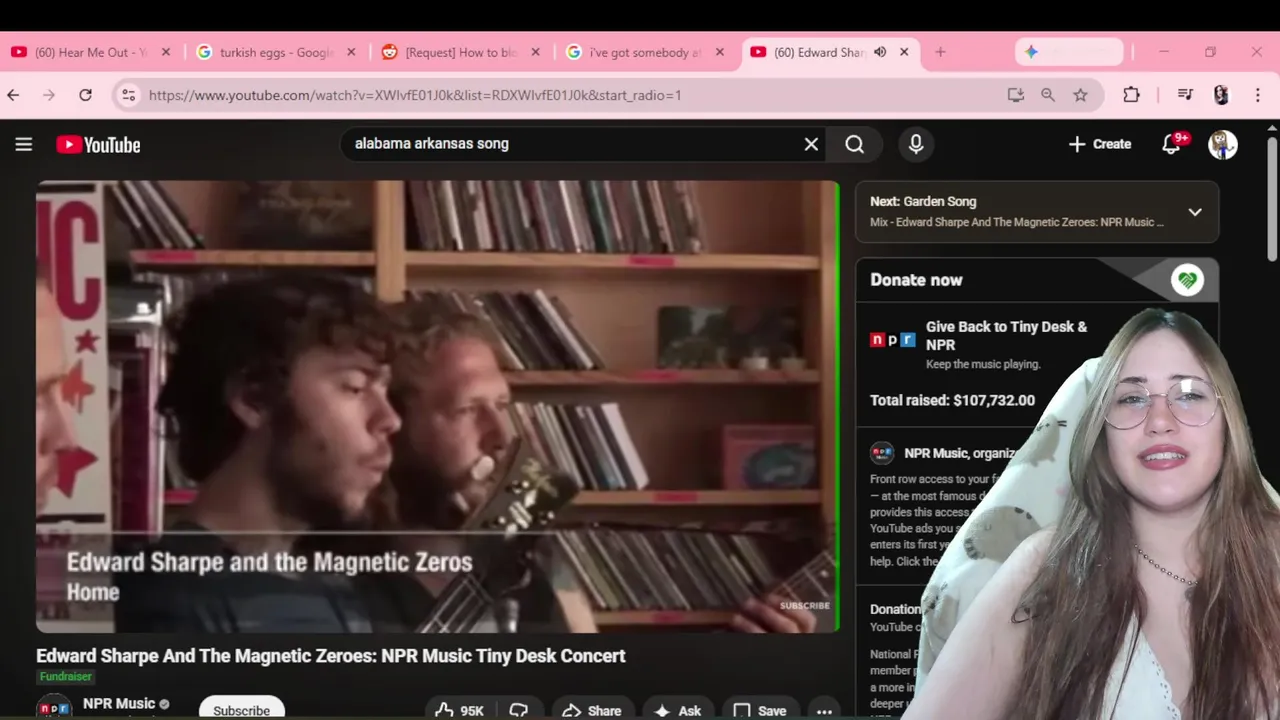Install app icon in the address bar
The height and width of the screenshot is (720, 1280).
click(x=1016, y=95)
